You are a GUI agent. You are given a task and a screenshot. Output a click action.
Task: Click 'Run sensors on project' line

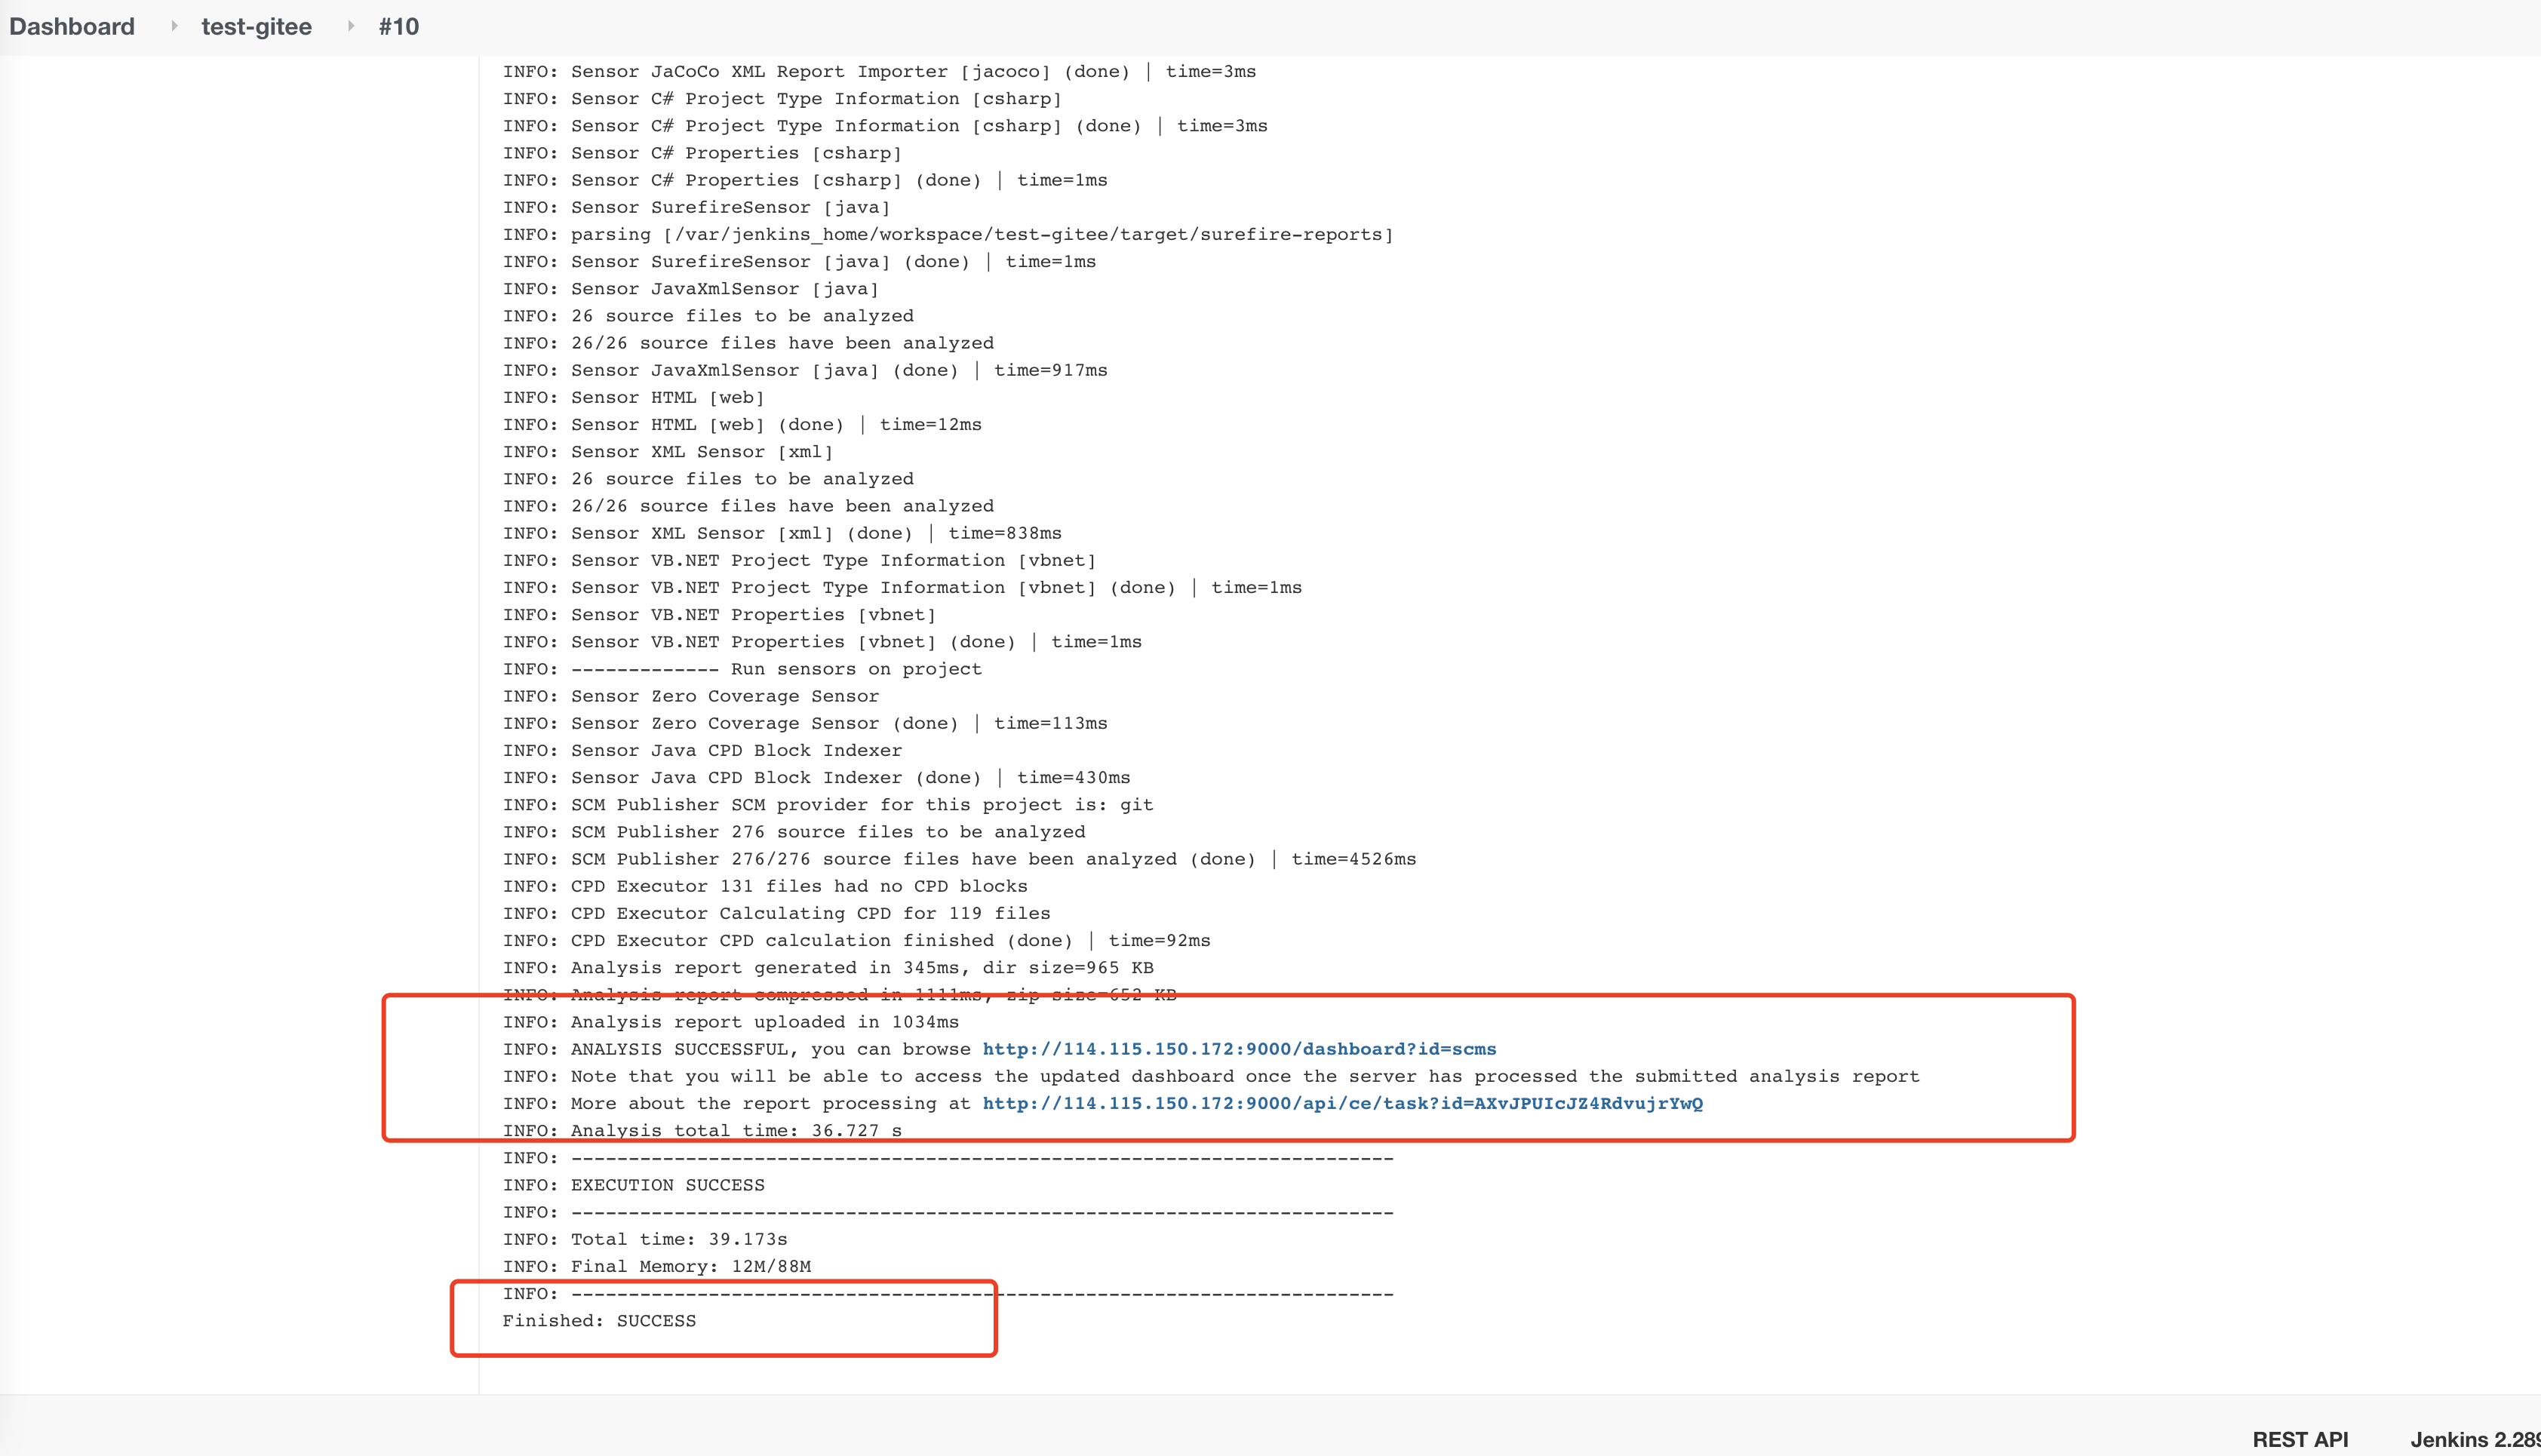click(742, 669)
